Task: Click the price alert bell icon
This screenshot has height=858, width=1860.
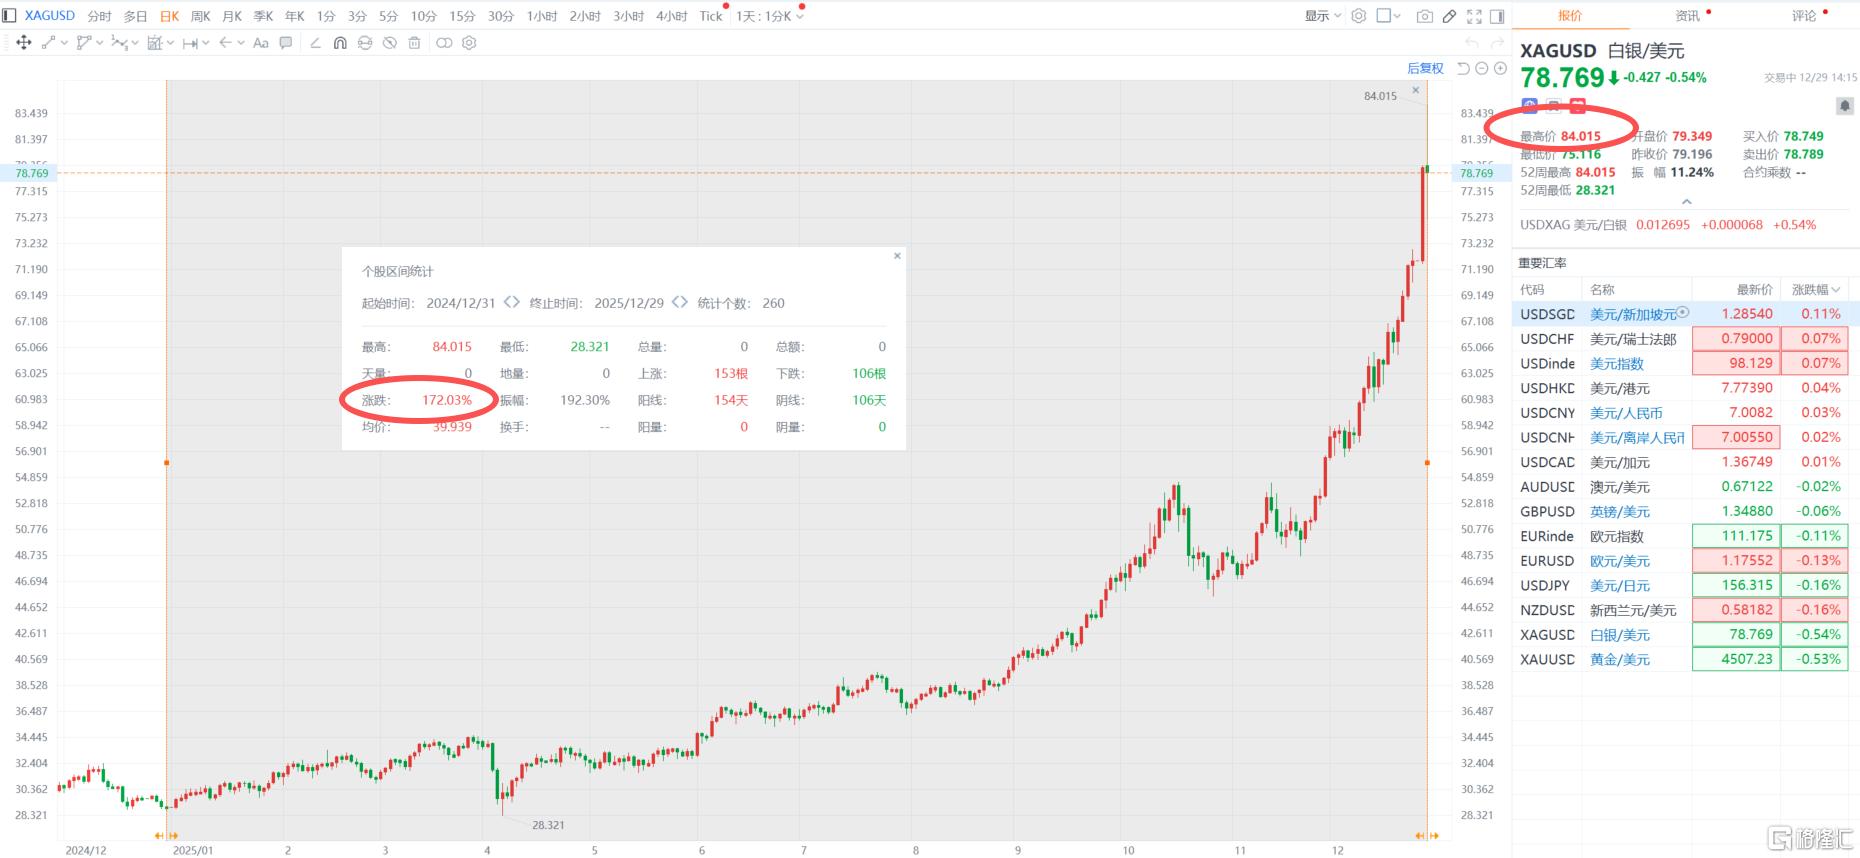Action: tap(1845, 106)
